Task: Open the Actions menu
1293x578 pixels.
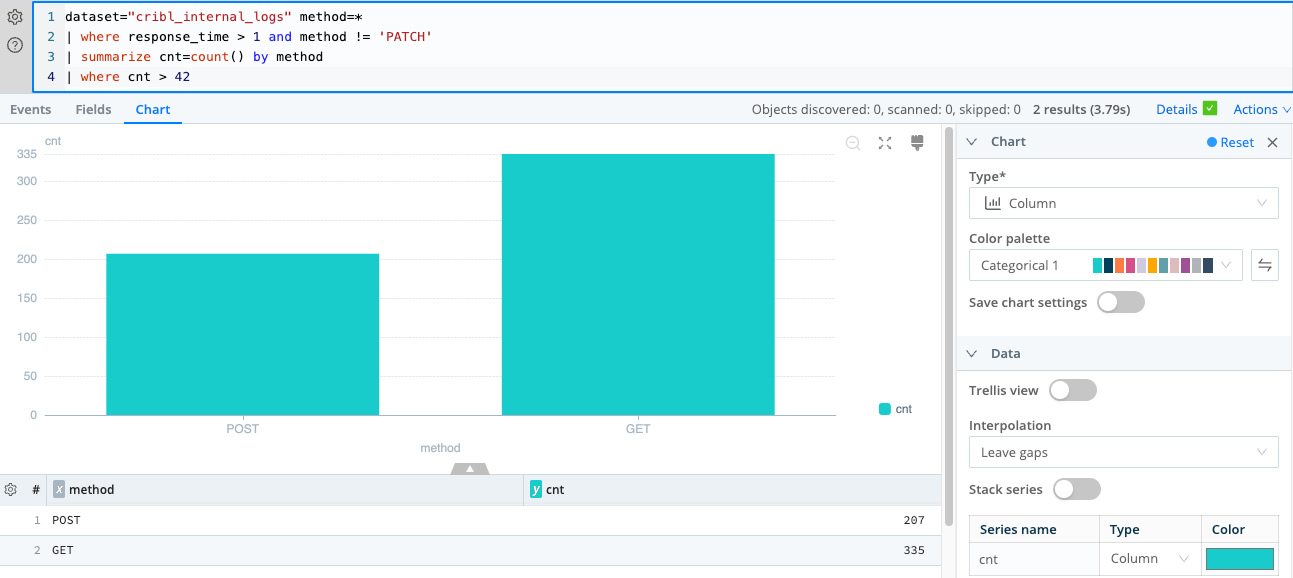Action: (x=1261, y=109)
